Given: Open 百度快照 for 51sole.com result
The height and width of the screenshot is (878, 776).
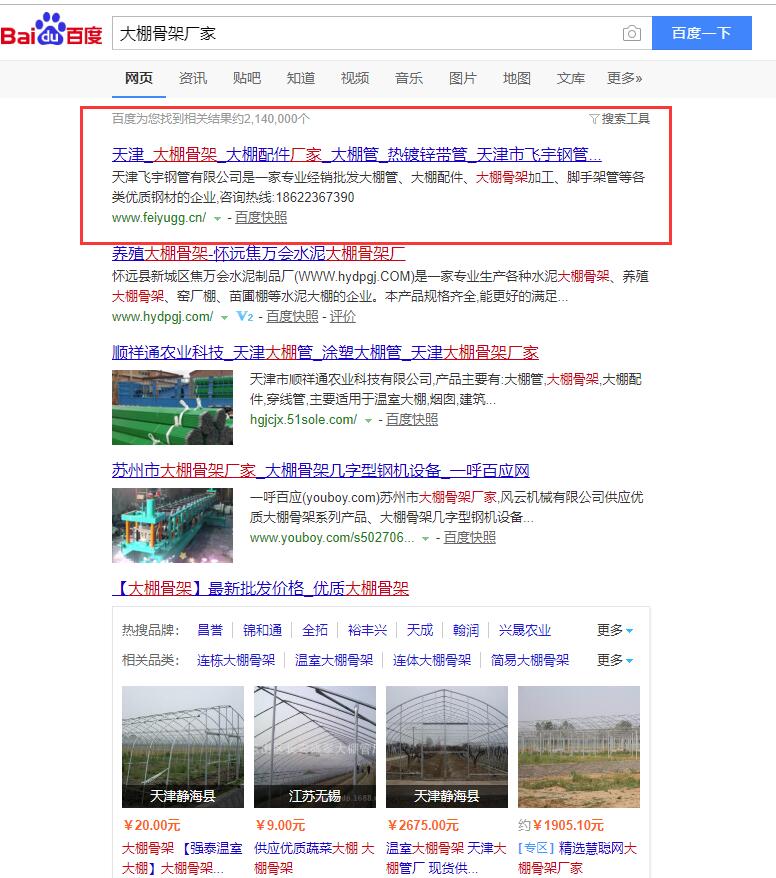Looking at the screenshot, I should (x=412, y=419).
